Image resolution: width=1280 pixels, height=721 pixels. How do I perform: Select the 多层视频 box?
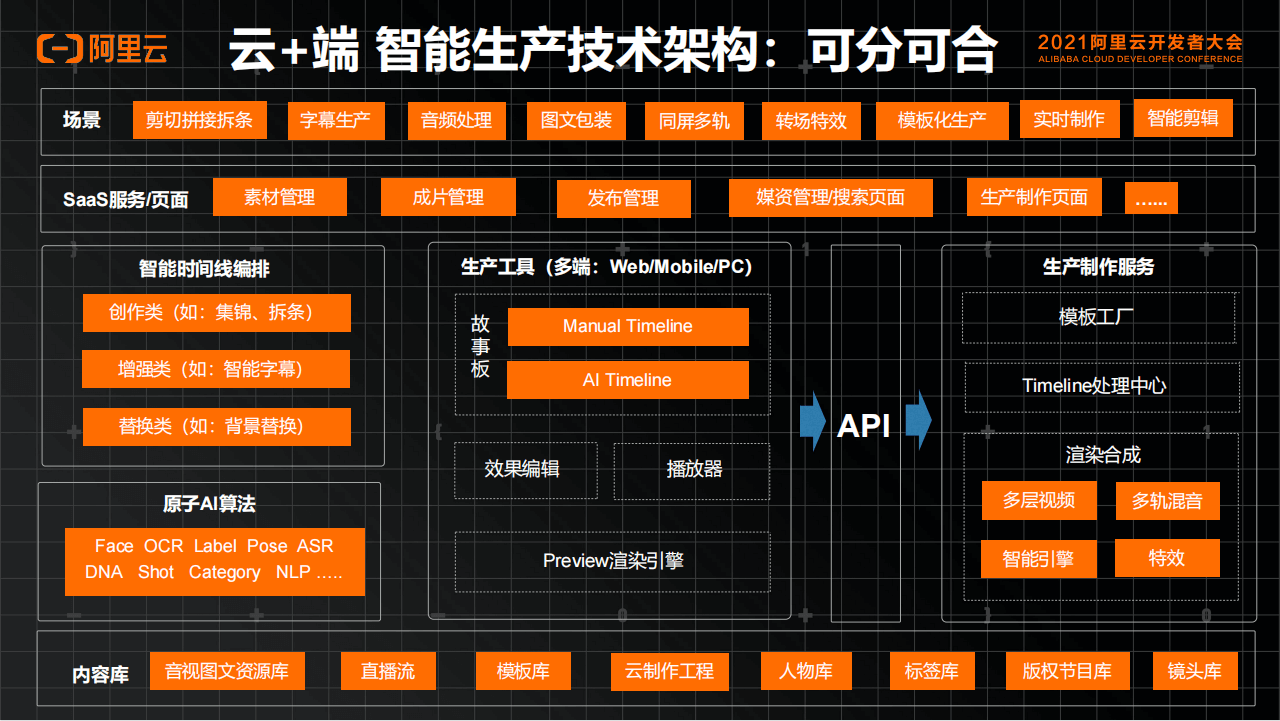1039,501
